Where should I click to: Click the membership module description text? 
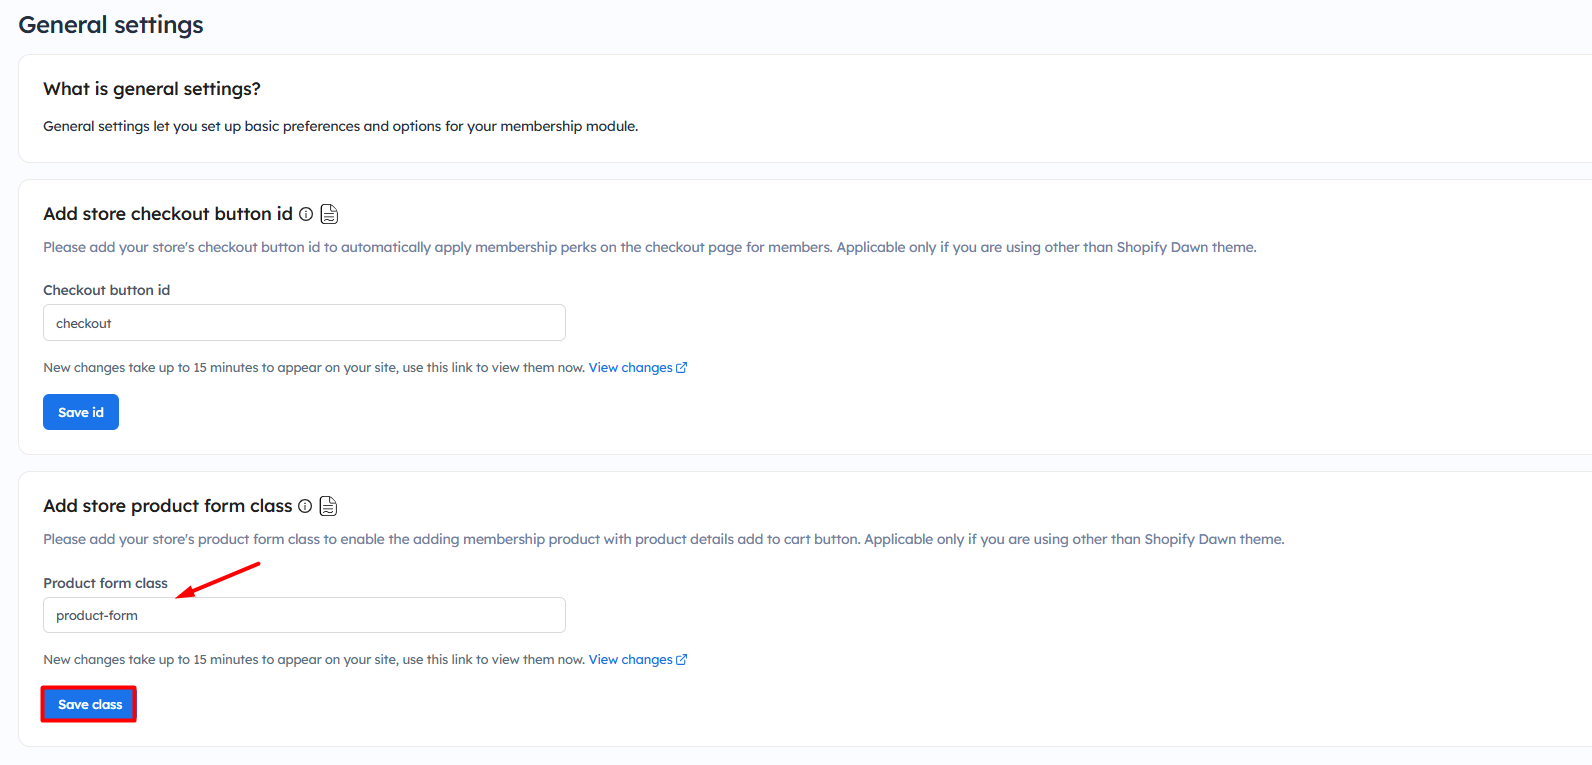coord(340,126)
